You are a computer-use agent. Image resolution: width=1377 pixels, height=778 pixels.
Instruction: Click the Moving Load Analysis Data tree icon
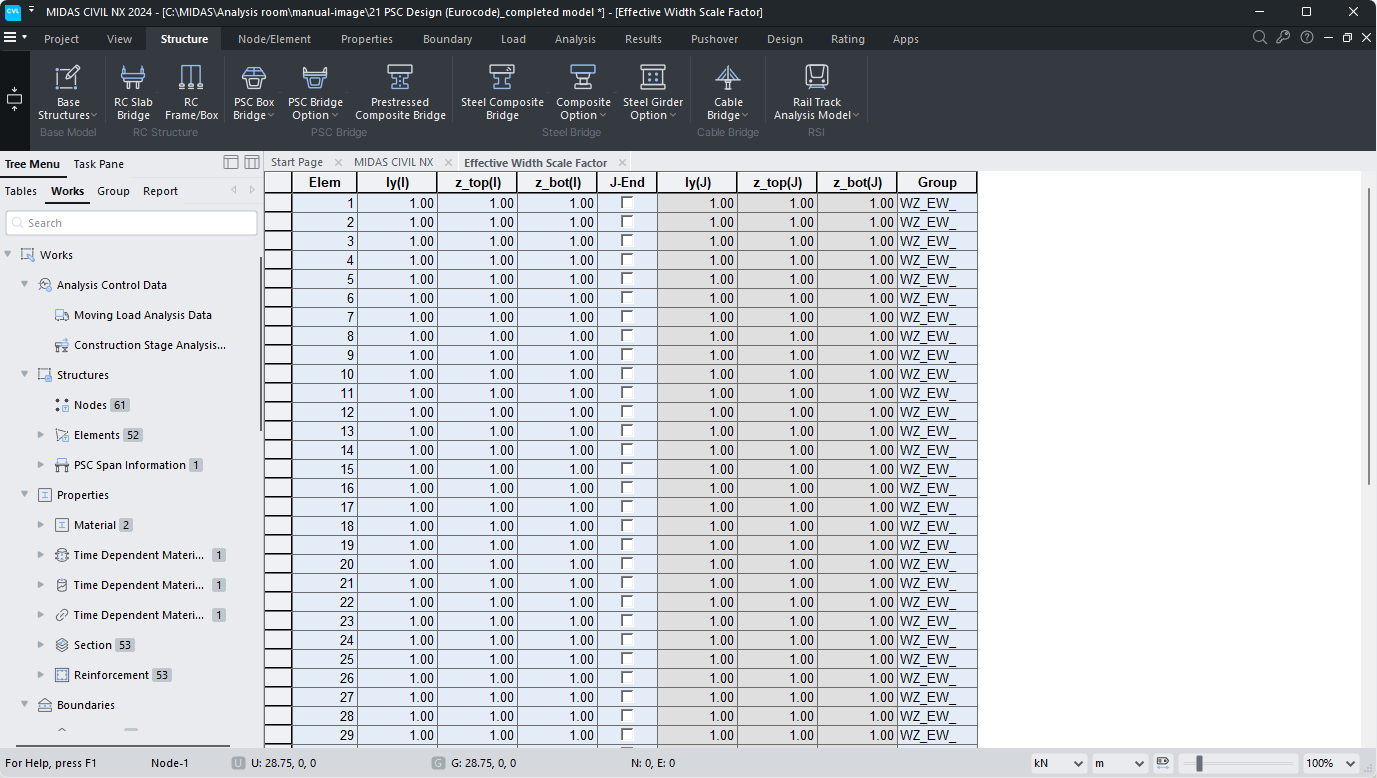62,315
